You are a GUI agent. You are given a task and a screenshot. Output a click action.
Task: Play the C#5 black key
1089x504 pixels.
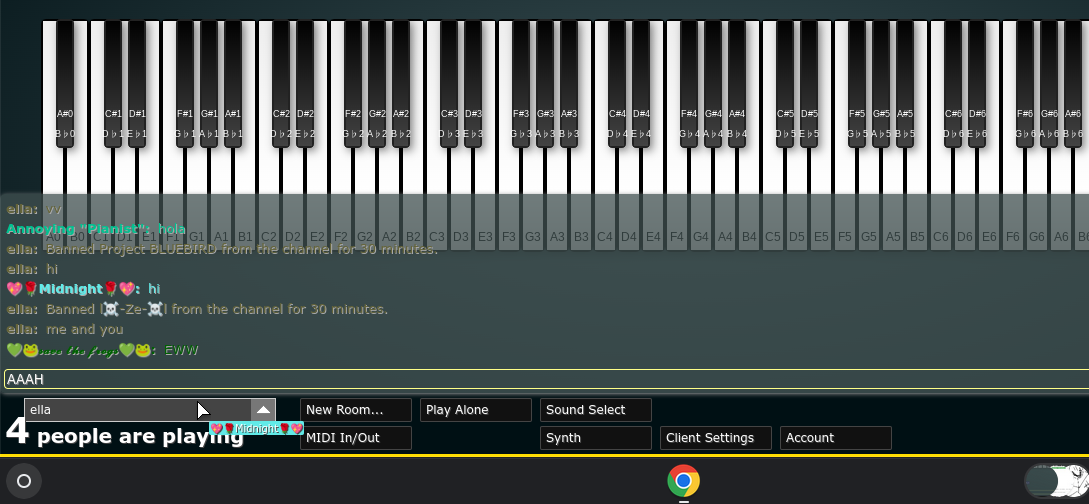tap(785, 83)
